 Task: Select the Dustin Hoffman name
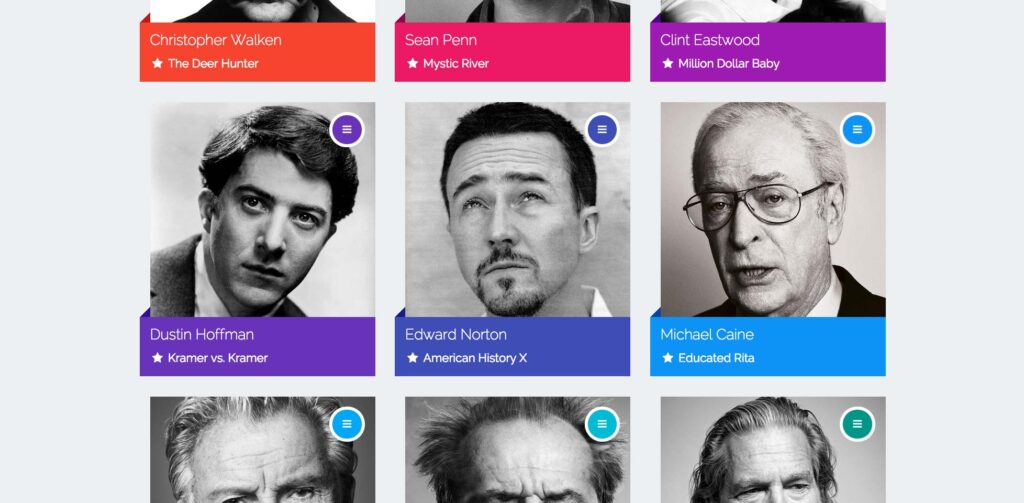(202, 334)
